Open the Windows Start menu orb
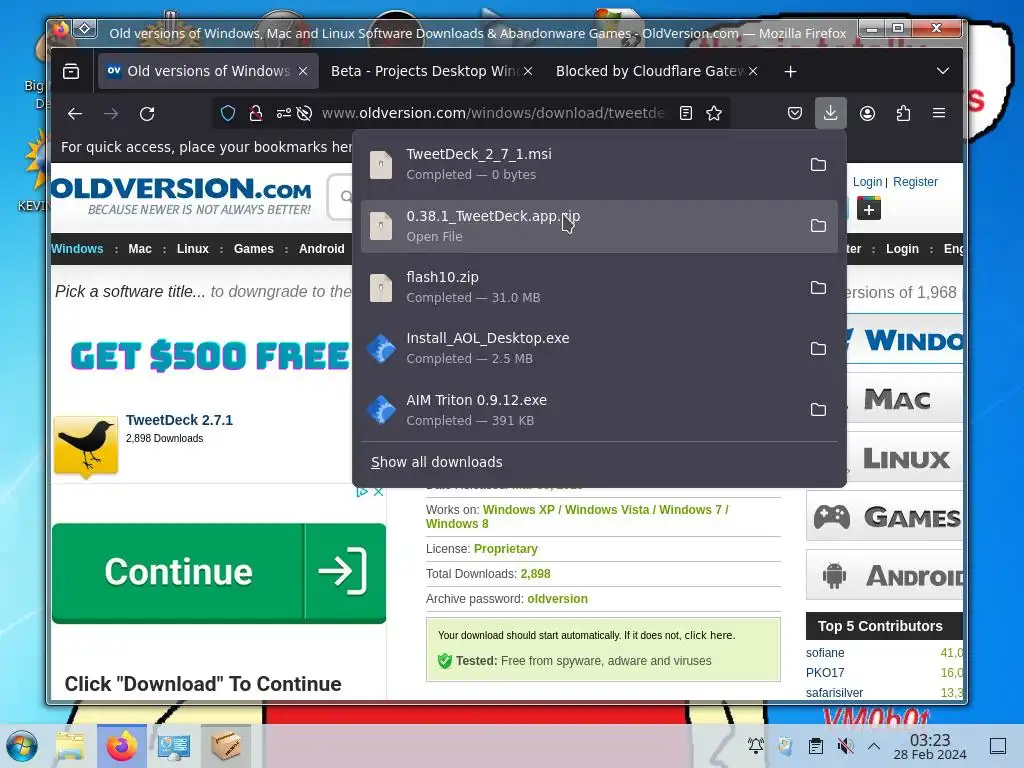 (22, 746)
